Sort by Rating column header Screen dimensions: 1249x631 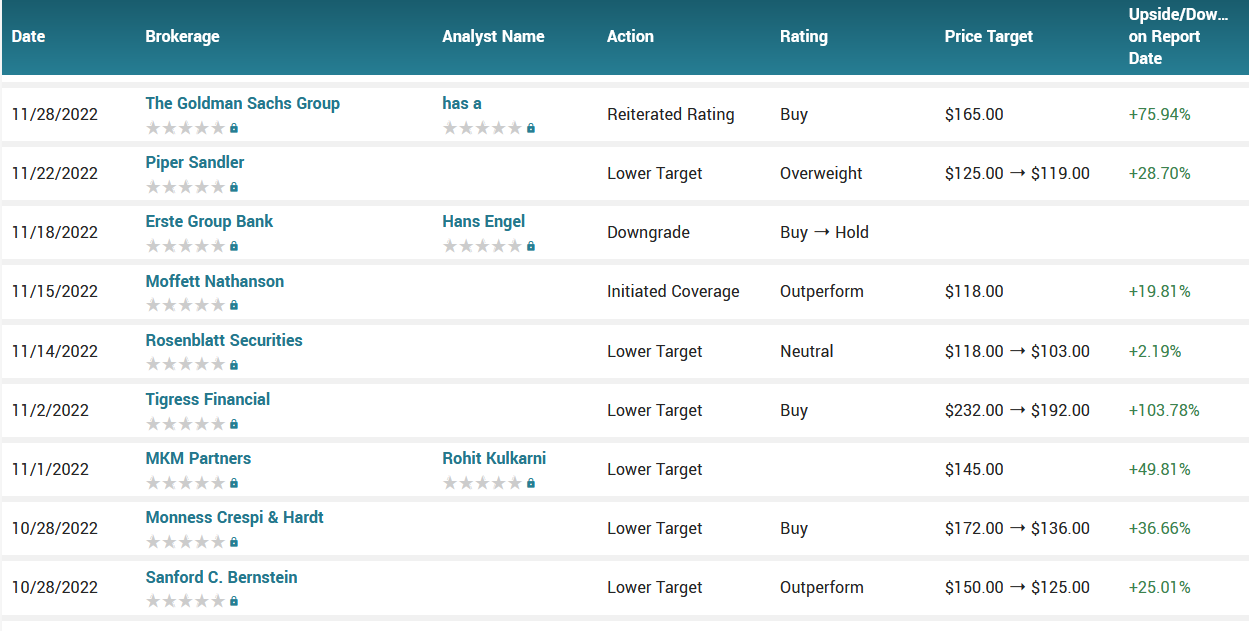(803, 36)
